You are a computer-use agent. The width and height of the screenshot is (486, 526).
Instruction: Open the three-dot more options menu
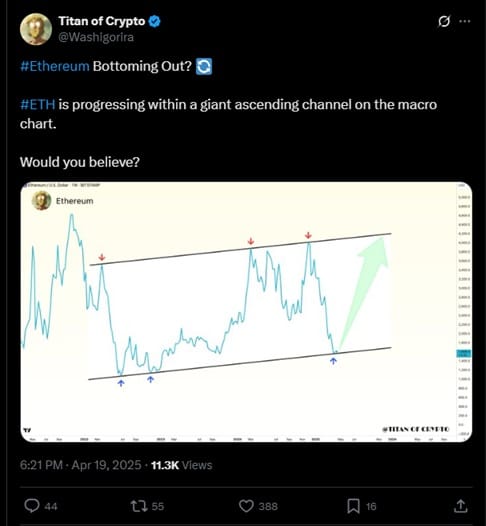[465, 21]
